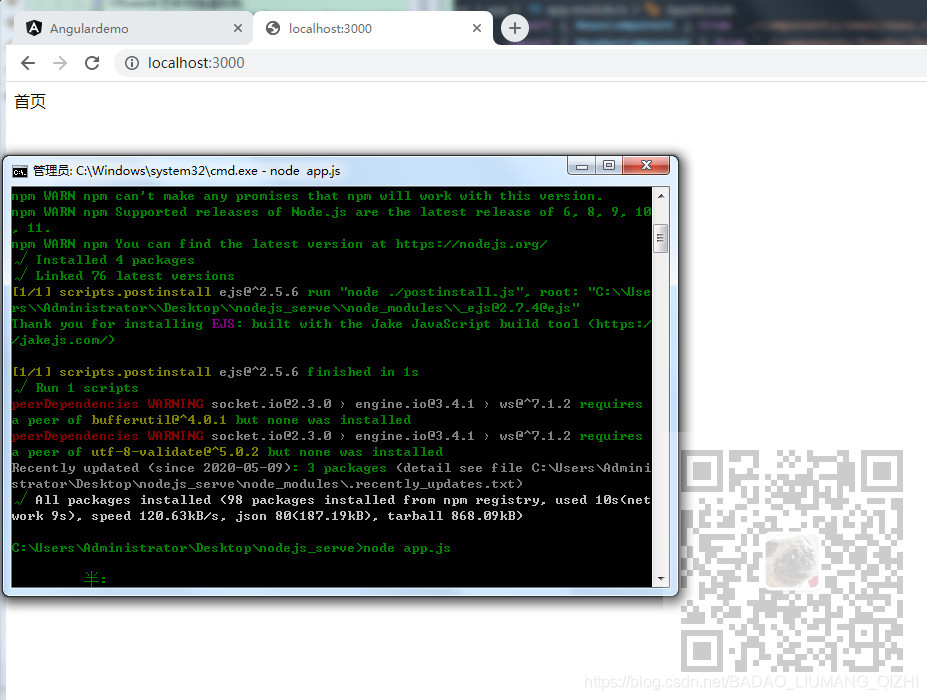Open a new tab with the plus icon
The width and height of the screenshot is (927, 700).
tap(513, 28)
